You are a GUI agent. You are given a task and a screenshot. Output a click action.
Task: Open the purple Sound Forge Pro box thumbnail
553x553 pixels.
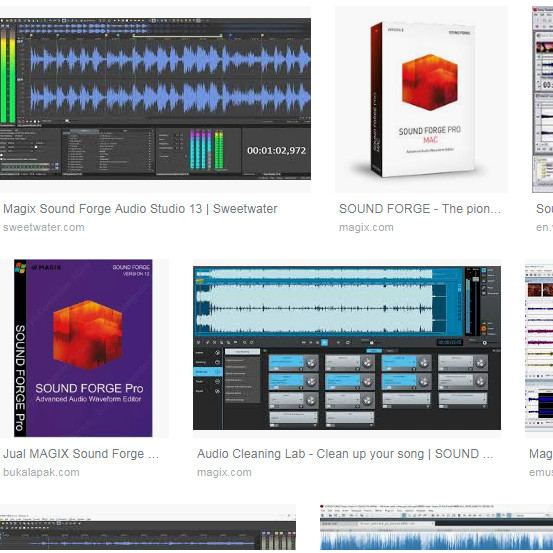[84, 348]
